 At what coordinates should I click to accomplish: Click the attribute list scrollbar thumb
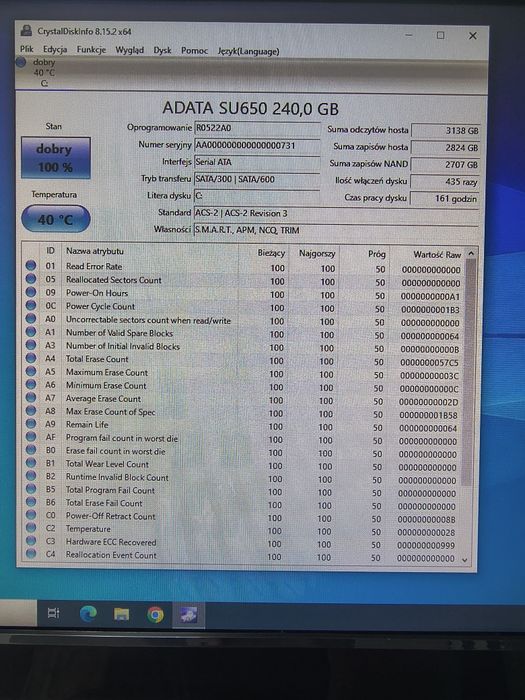coord(469,372)
